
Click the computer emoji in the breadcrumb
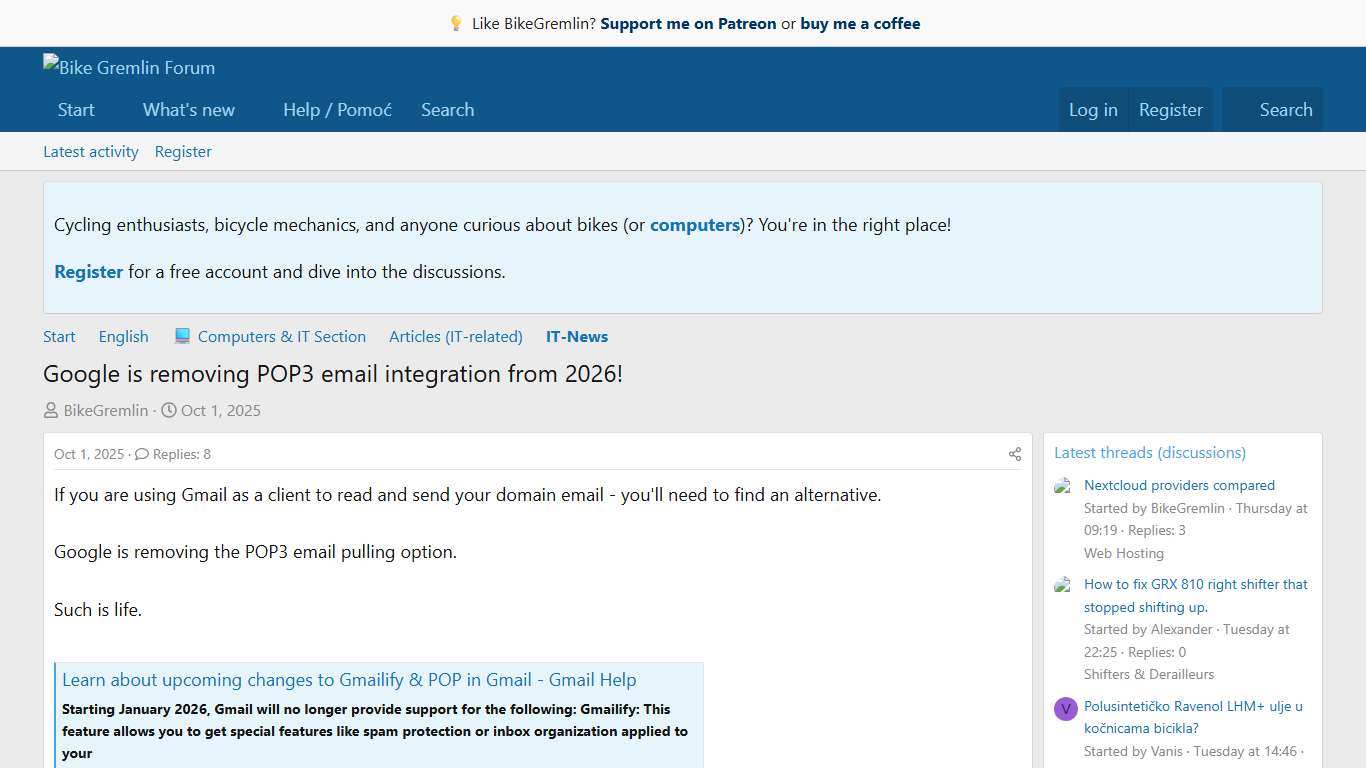[182, 336]
